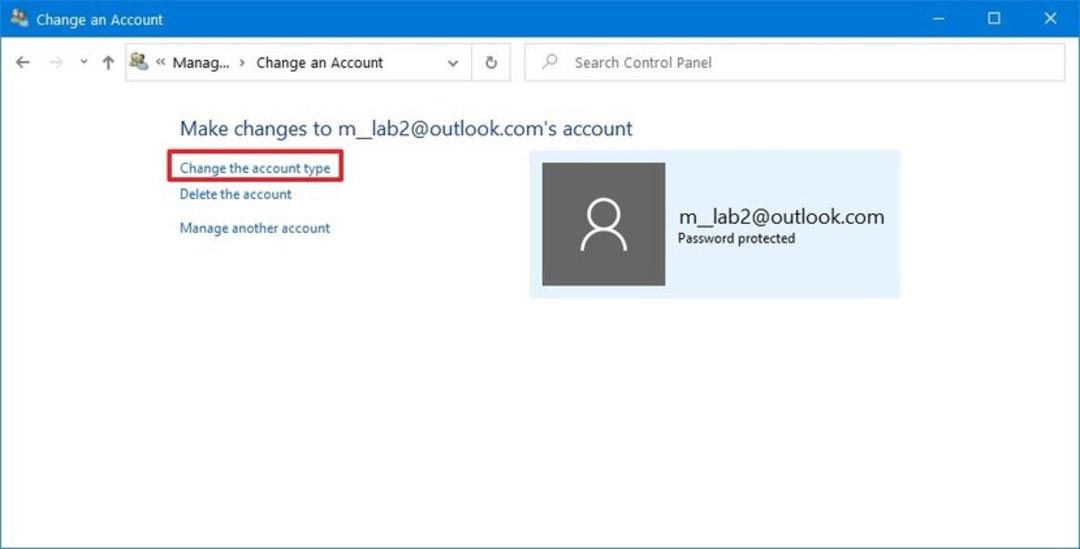Screen dimensions: 1080x549
Task: Refresh the Change an Account page
Action: coord(490,63)
